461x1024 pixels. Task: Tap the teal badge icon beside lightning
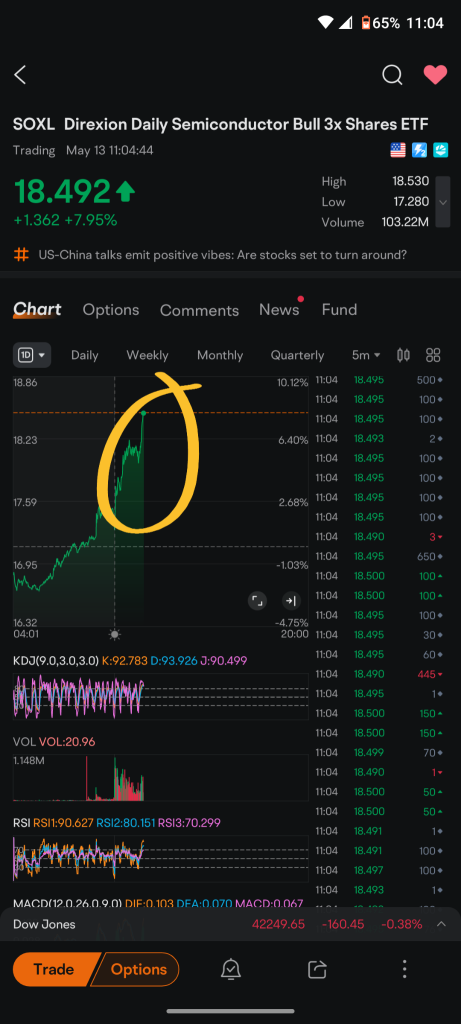pos(440,151)
